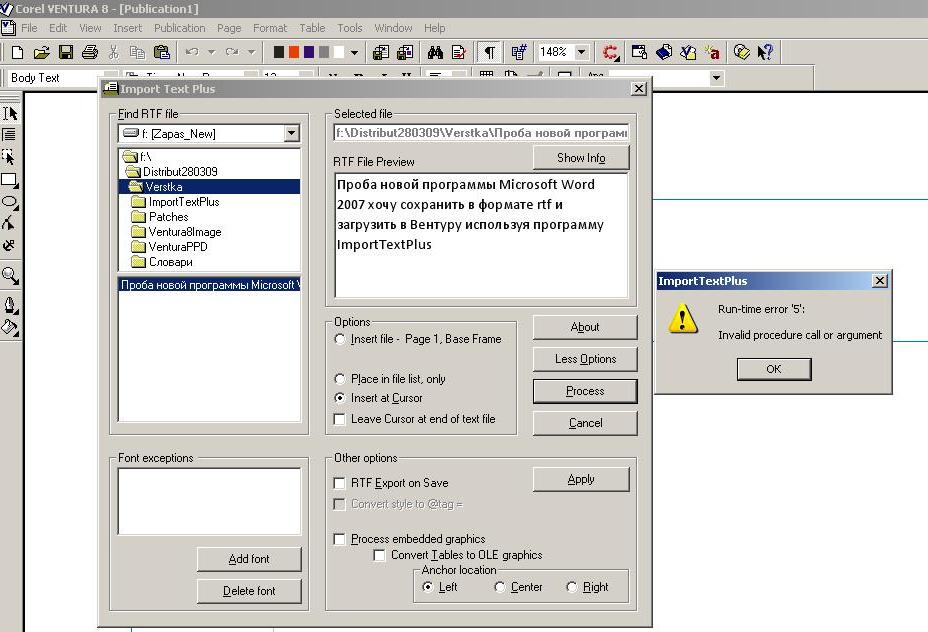
Task: Open the Tools menu
Action: coord(349,28)
